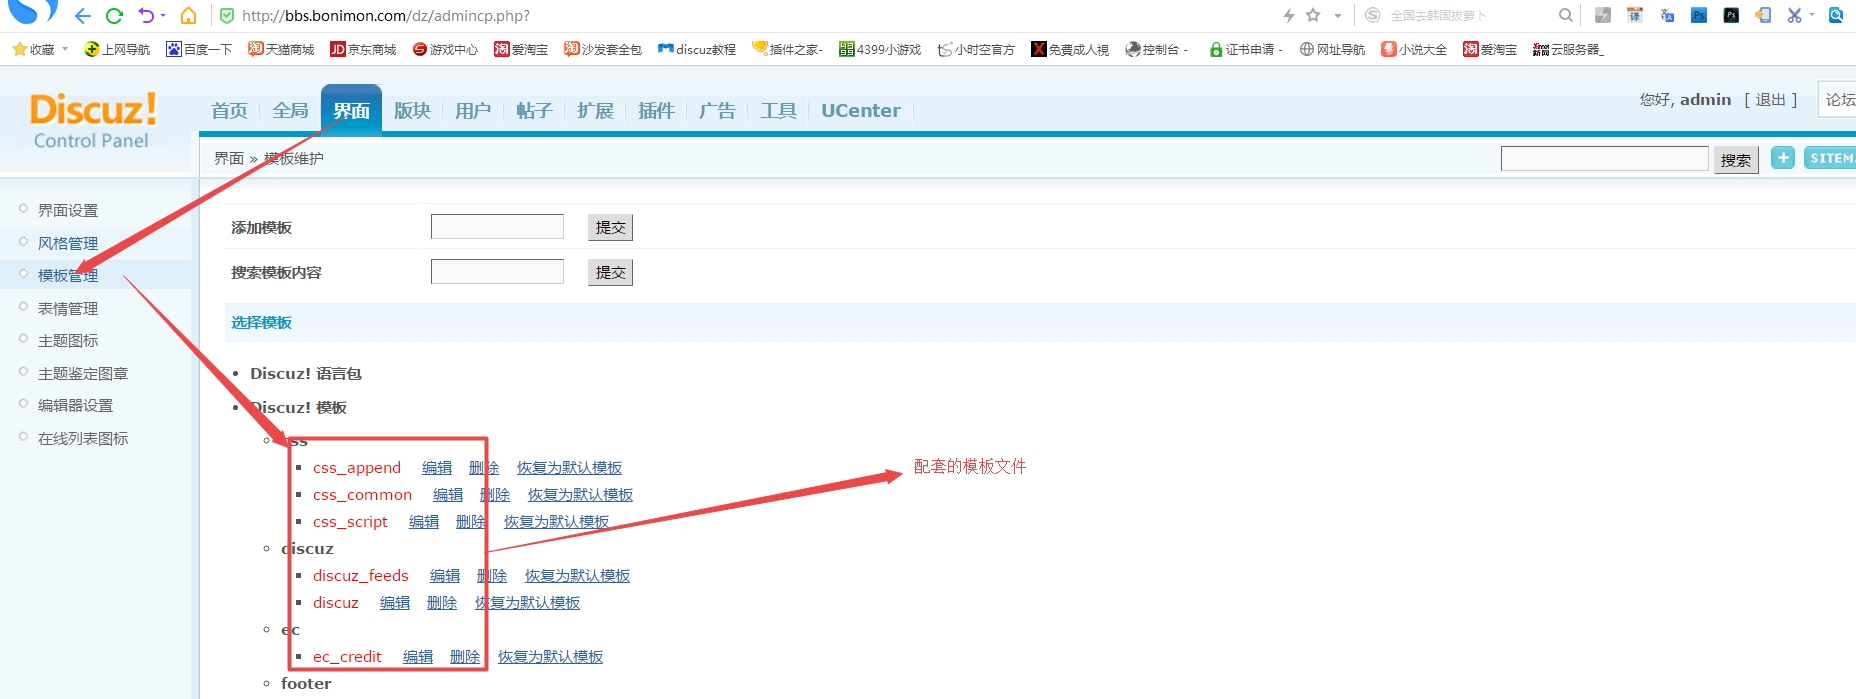Open the 用户 tab
This screenshot has width=1856, height=699.
coord(473,110)
